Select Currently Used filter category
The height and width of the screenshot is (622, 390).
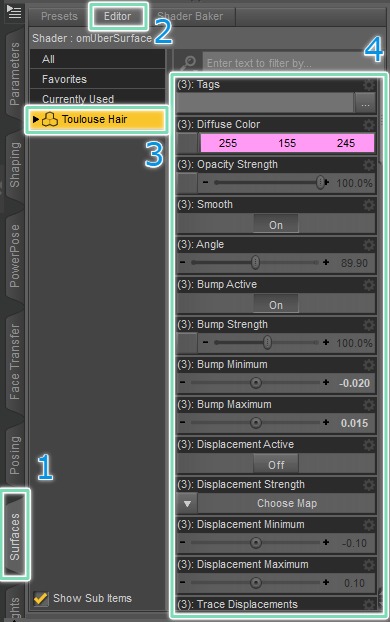(98, 98)
